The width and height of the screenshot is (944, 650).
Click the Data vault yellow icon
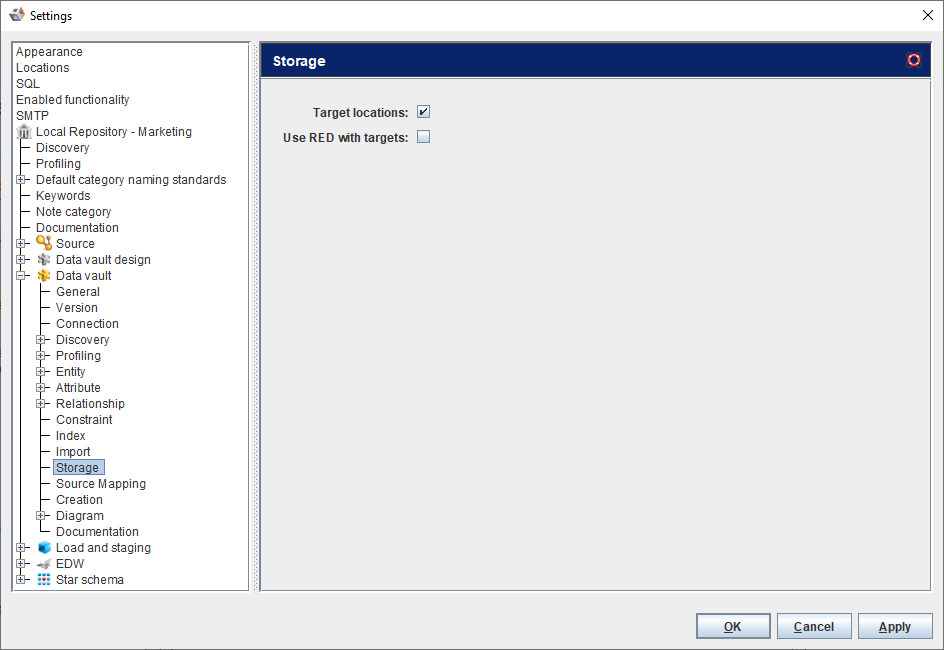44,276
